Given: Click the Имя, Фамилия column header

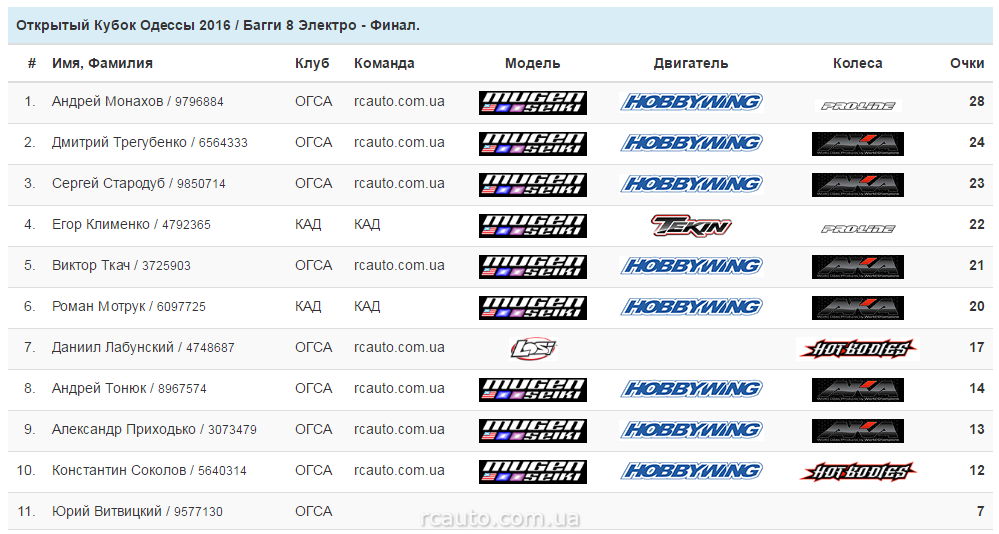Looking at the screenshot, I should click(x=102, y=63).
